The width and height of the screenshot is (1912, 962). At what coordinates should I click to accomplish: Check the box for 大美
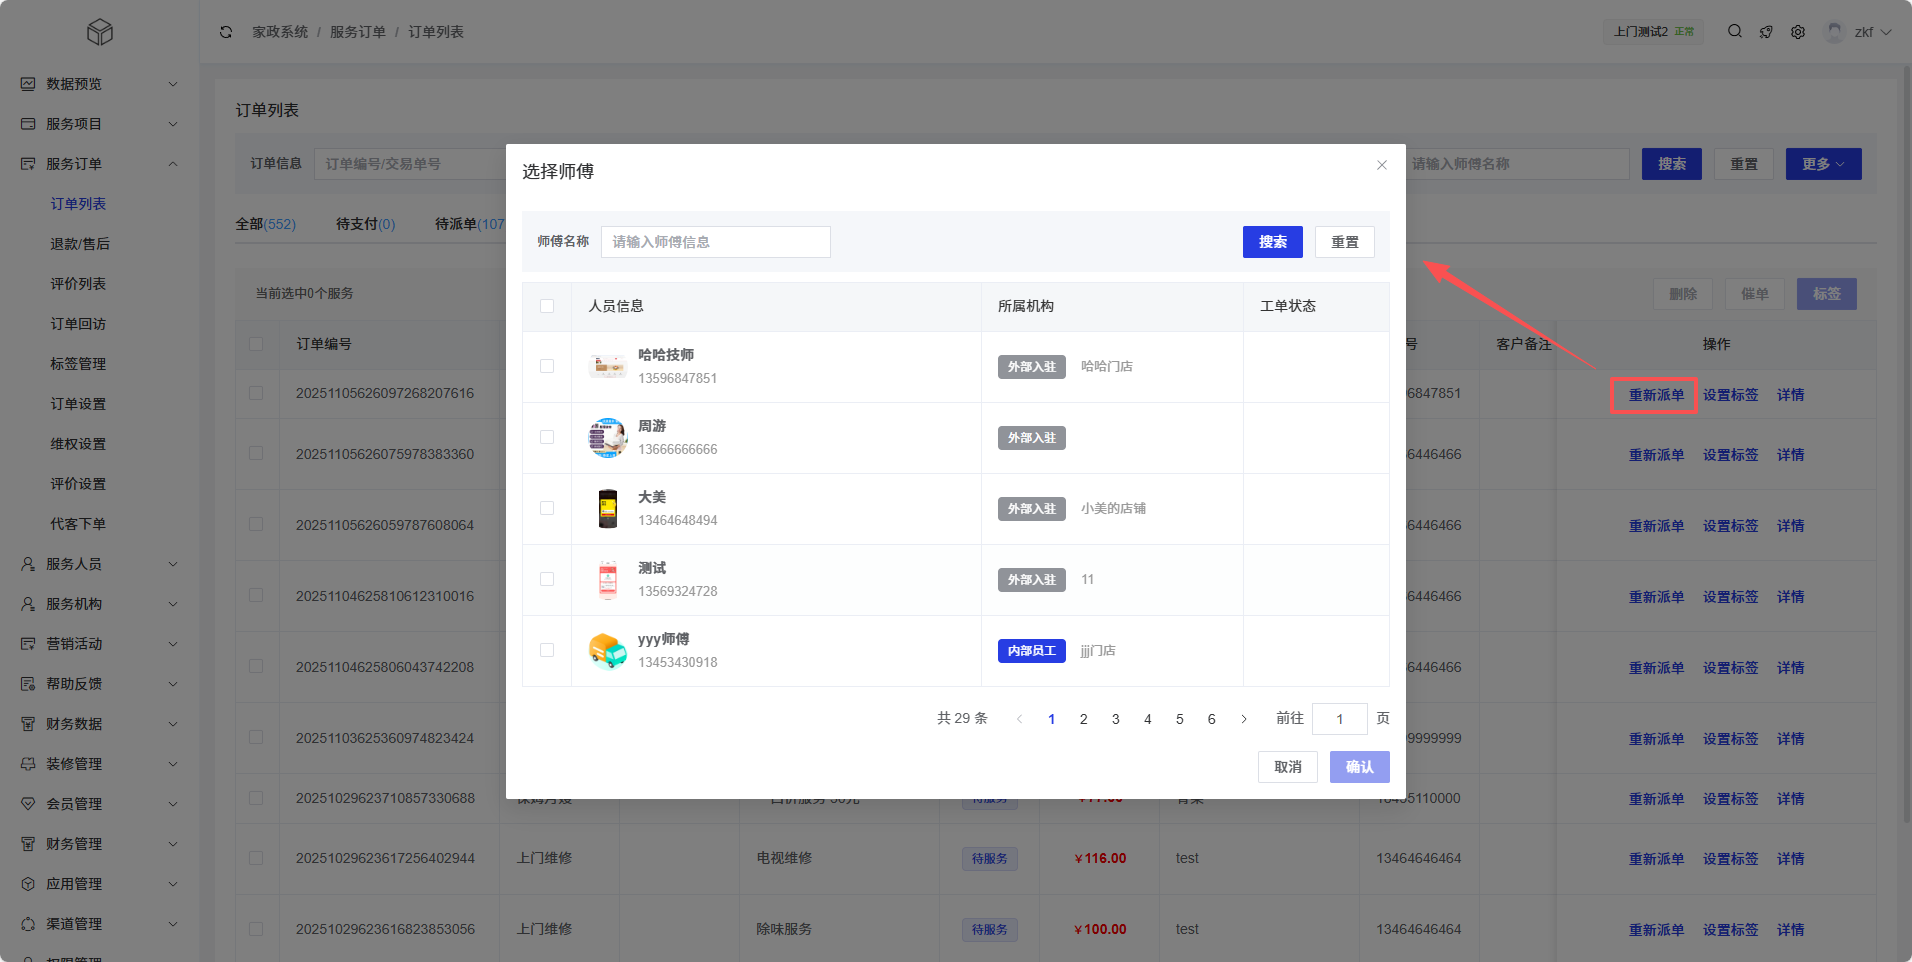547,508
